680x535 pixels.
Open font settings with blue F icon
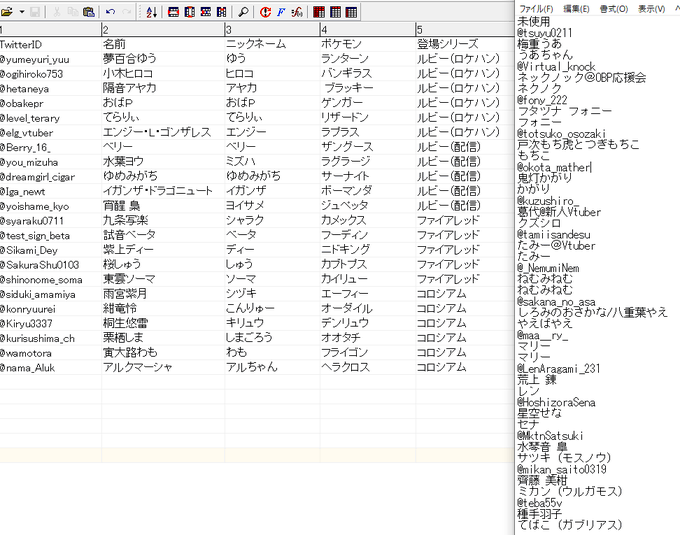click(281, 12)
